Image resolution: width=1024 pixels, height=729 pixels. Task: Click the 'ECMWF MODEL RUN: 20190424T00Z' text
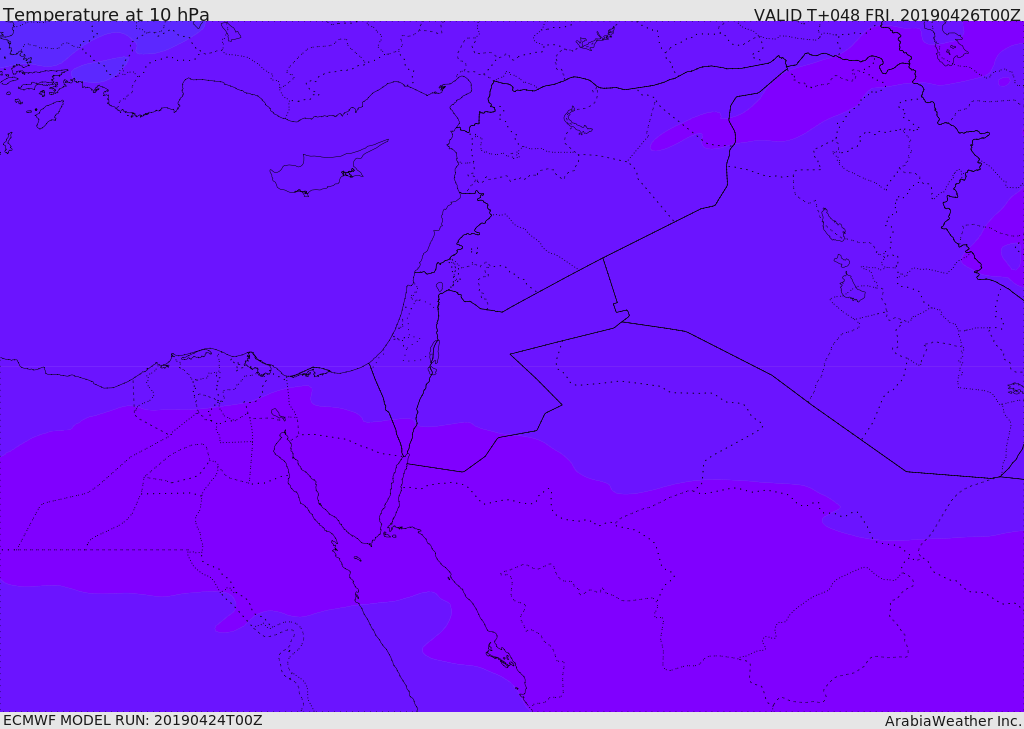coord(133,720)
